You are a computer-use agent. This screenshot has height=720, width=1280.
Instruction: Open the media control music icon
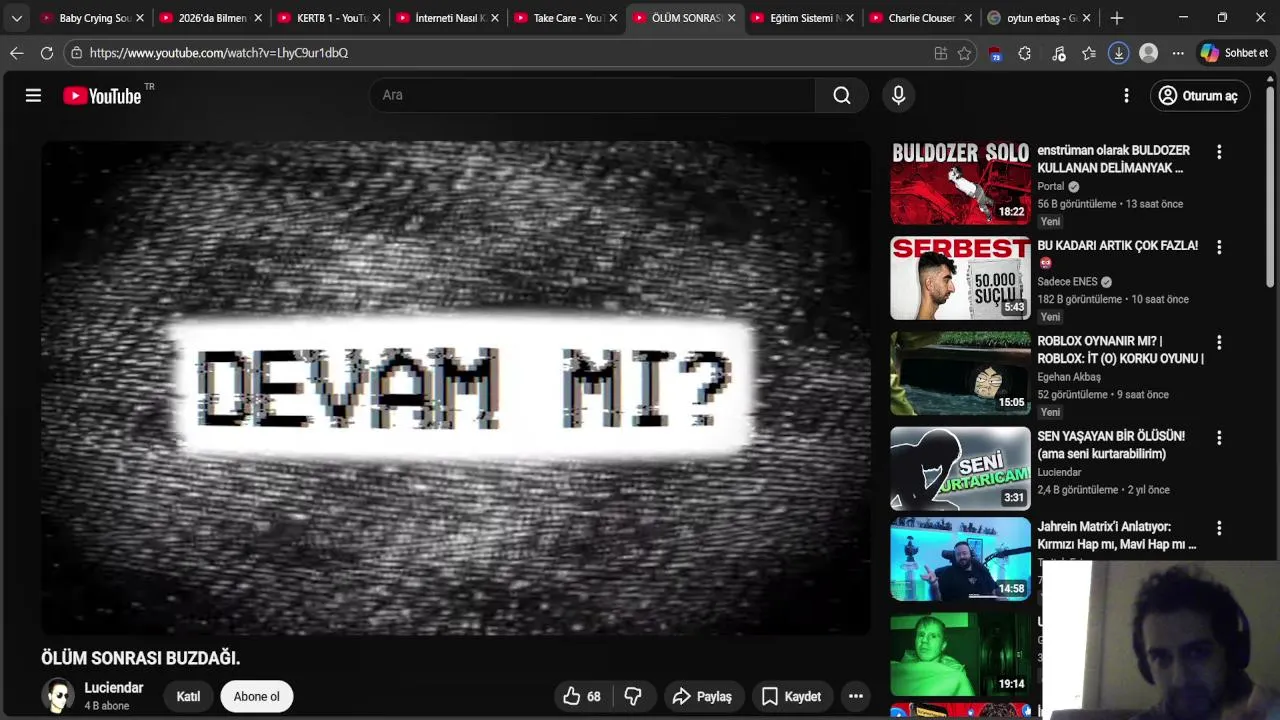pyautogui.click(x=1059, y=53)
